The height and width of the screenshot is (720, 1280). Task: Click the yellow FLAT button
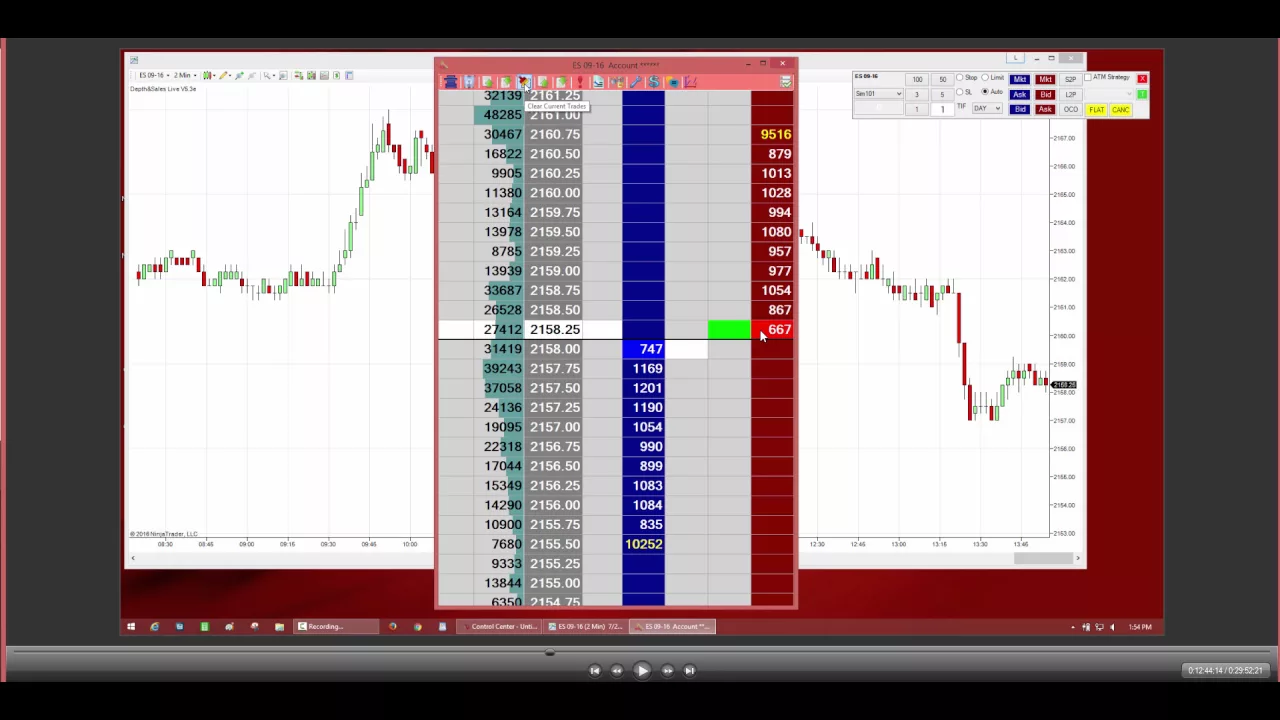tap(1096, 110)
